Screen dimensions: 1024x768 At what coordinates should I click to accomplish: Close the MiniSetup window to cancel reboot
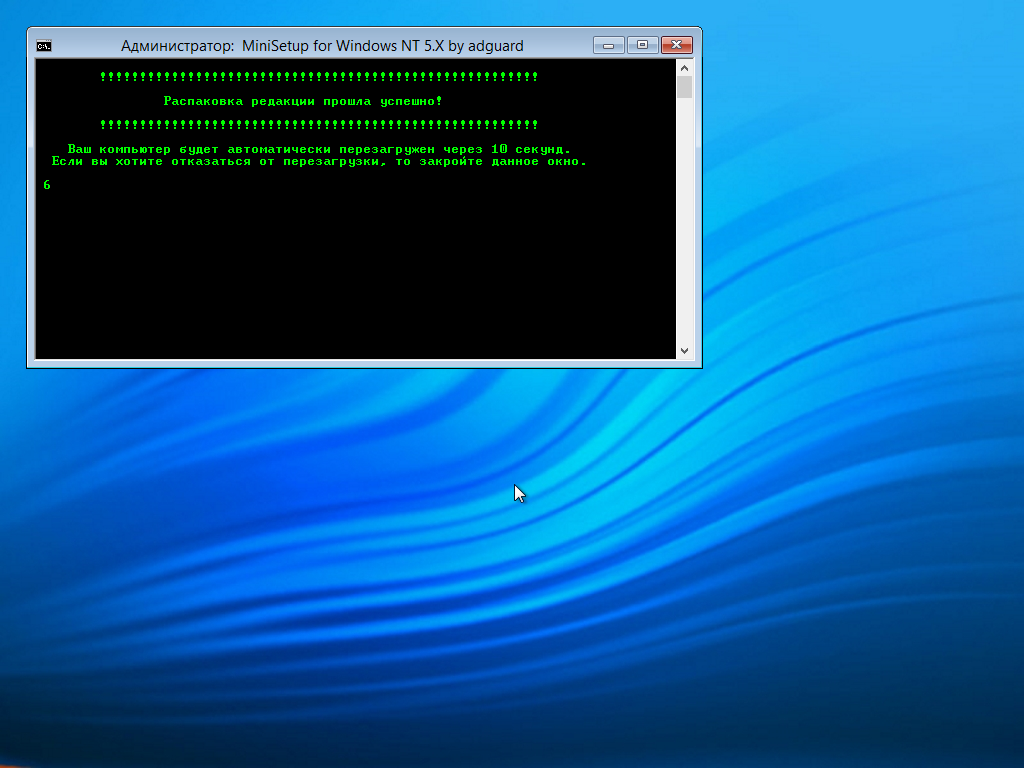click(677, 45)
